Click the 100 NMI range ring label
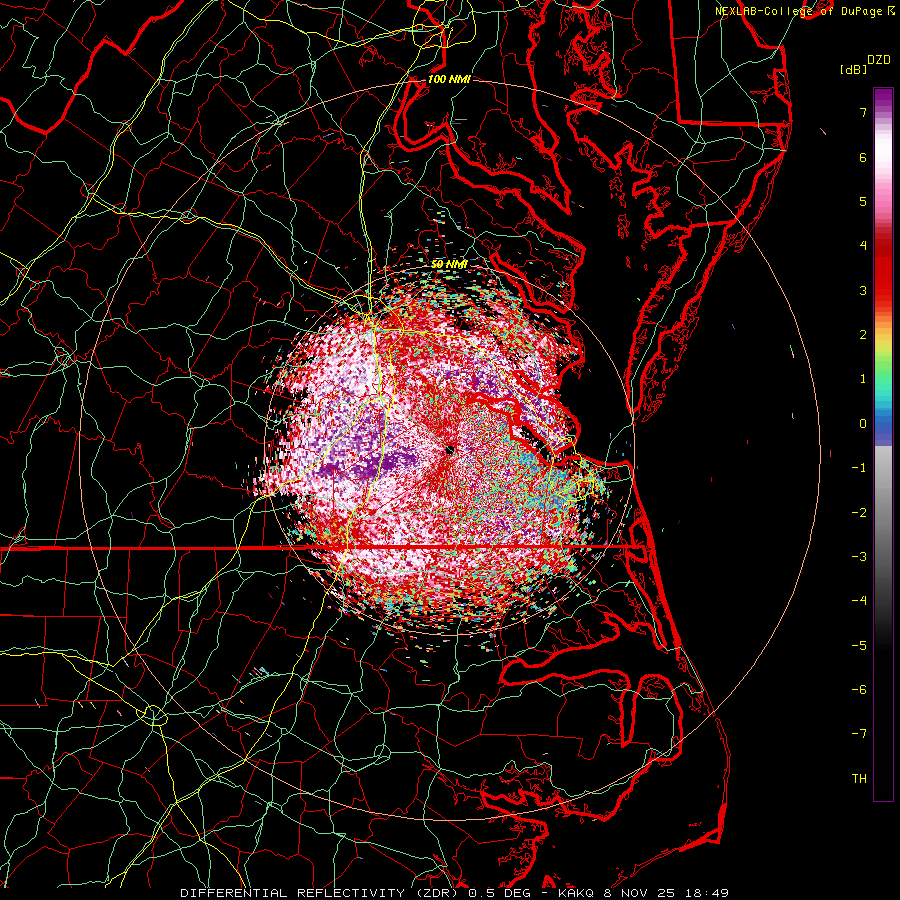The width and height of the screenshot is (900, 900). click(x=449, y=79)
